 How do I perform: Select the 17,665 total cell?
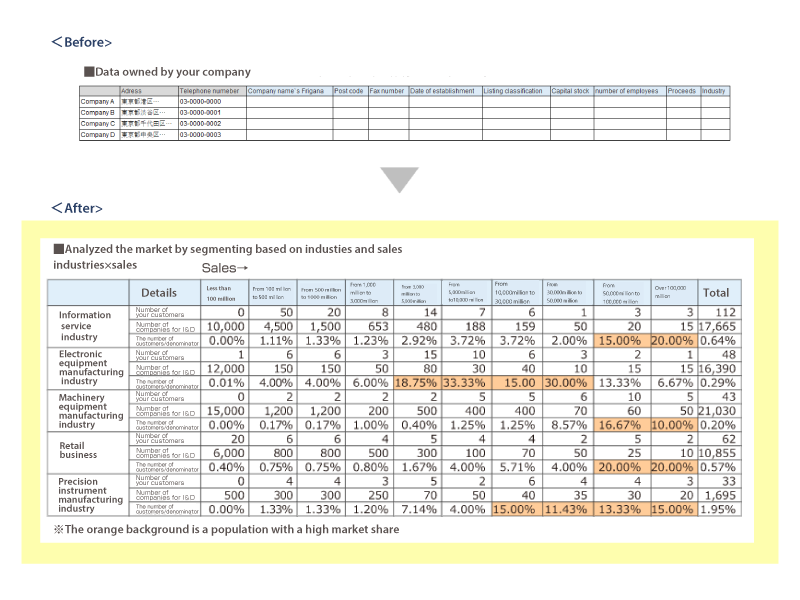[716, 326]
